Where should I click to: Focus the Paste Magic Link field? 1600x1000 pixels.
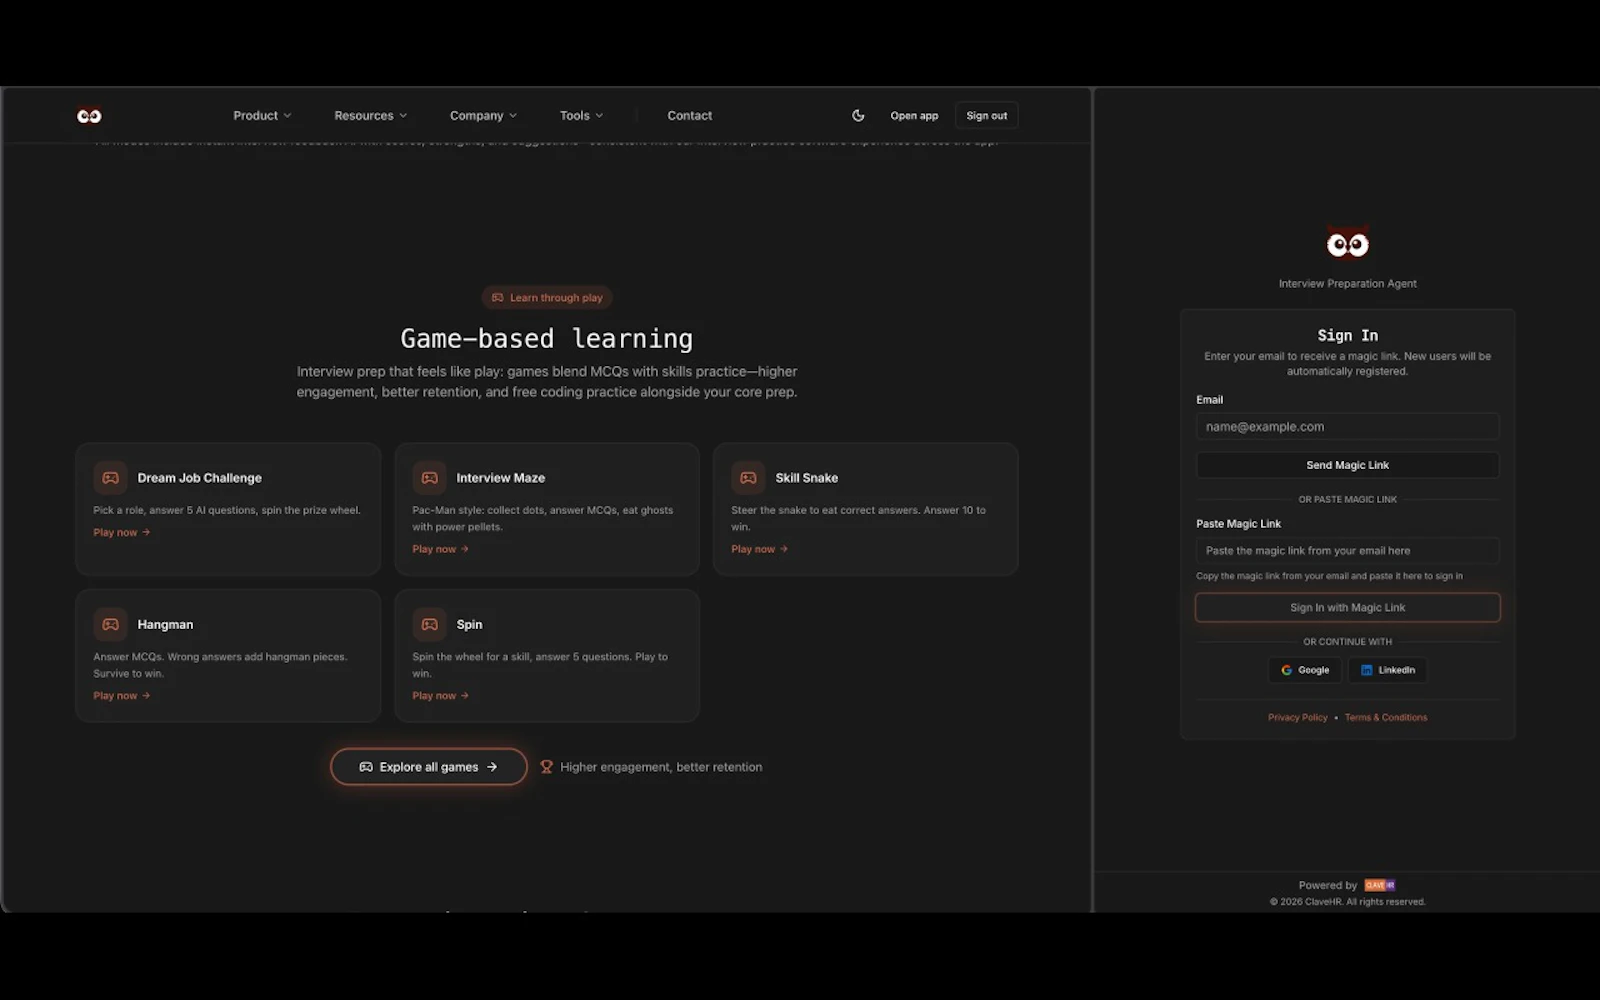click(x=1347, y=551)
